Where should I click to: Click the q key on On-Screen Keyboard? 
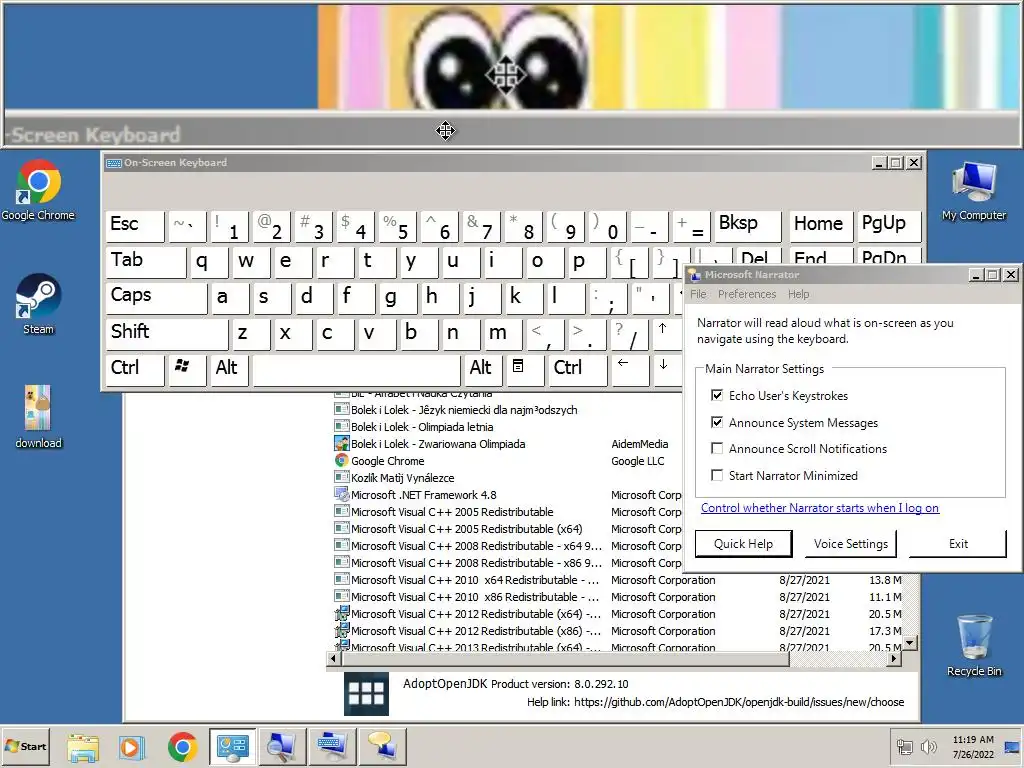click(x=208, y=261)
